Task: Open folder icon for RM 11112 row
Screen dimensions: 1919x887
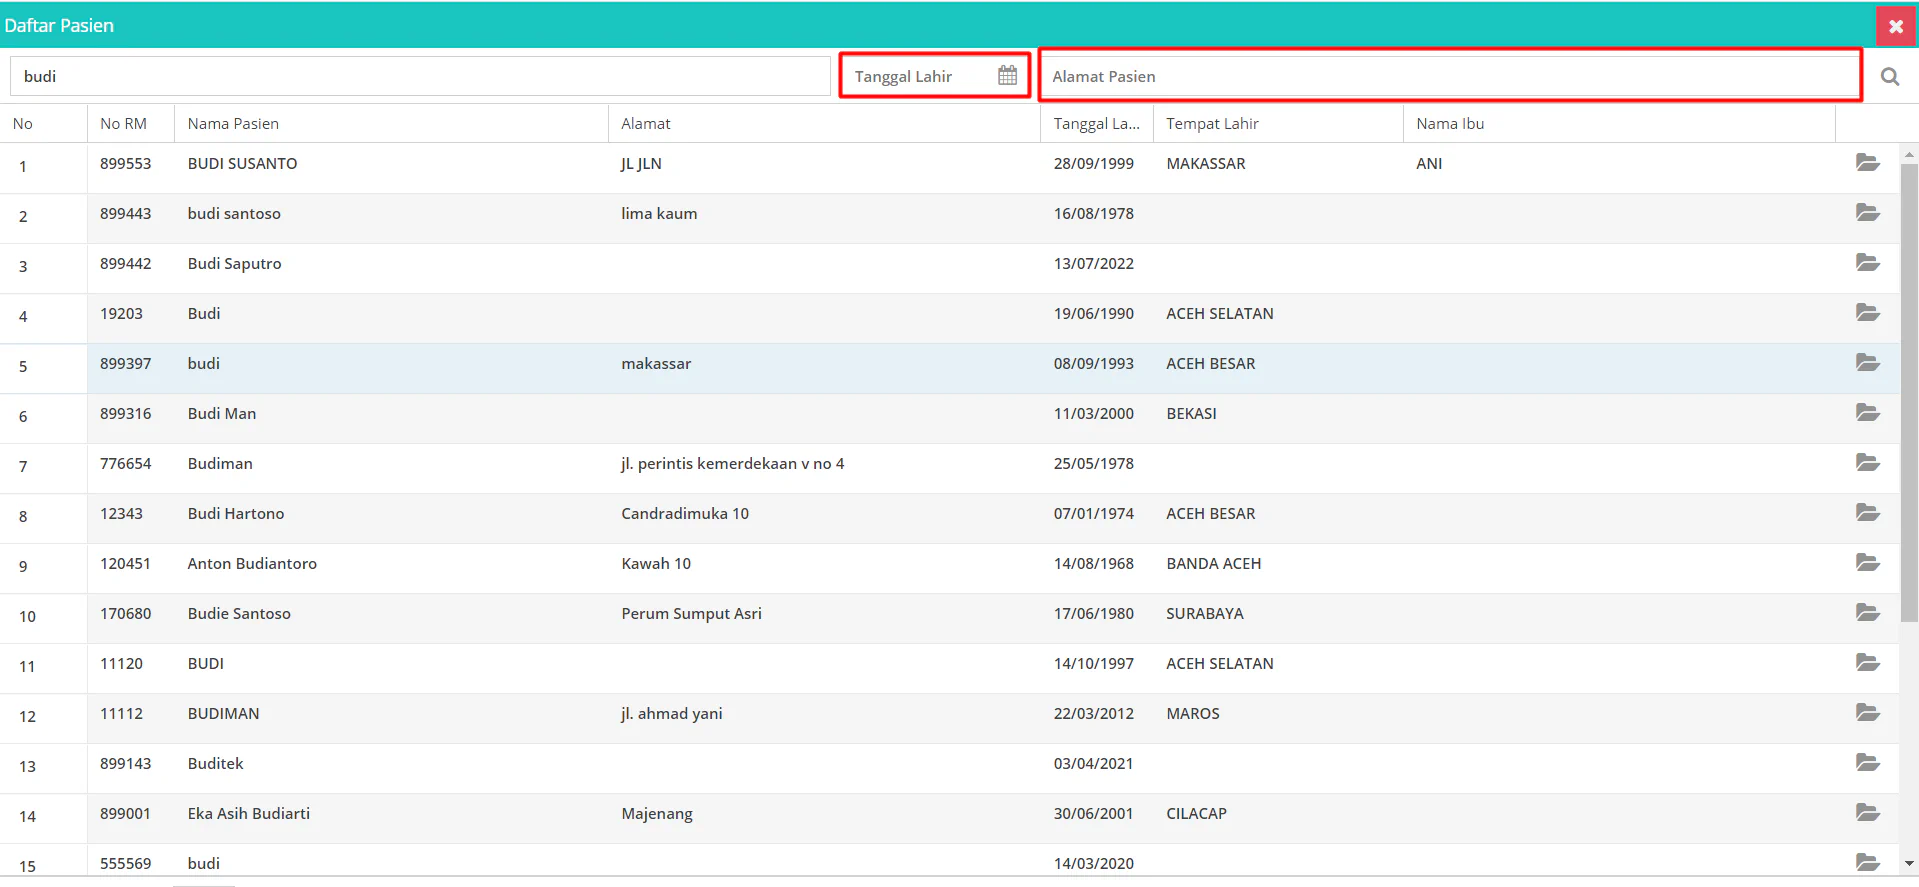Action: [x=1867, y=712]
